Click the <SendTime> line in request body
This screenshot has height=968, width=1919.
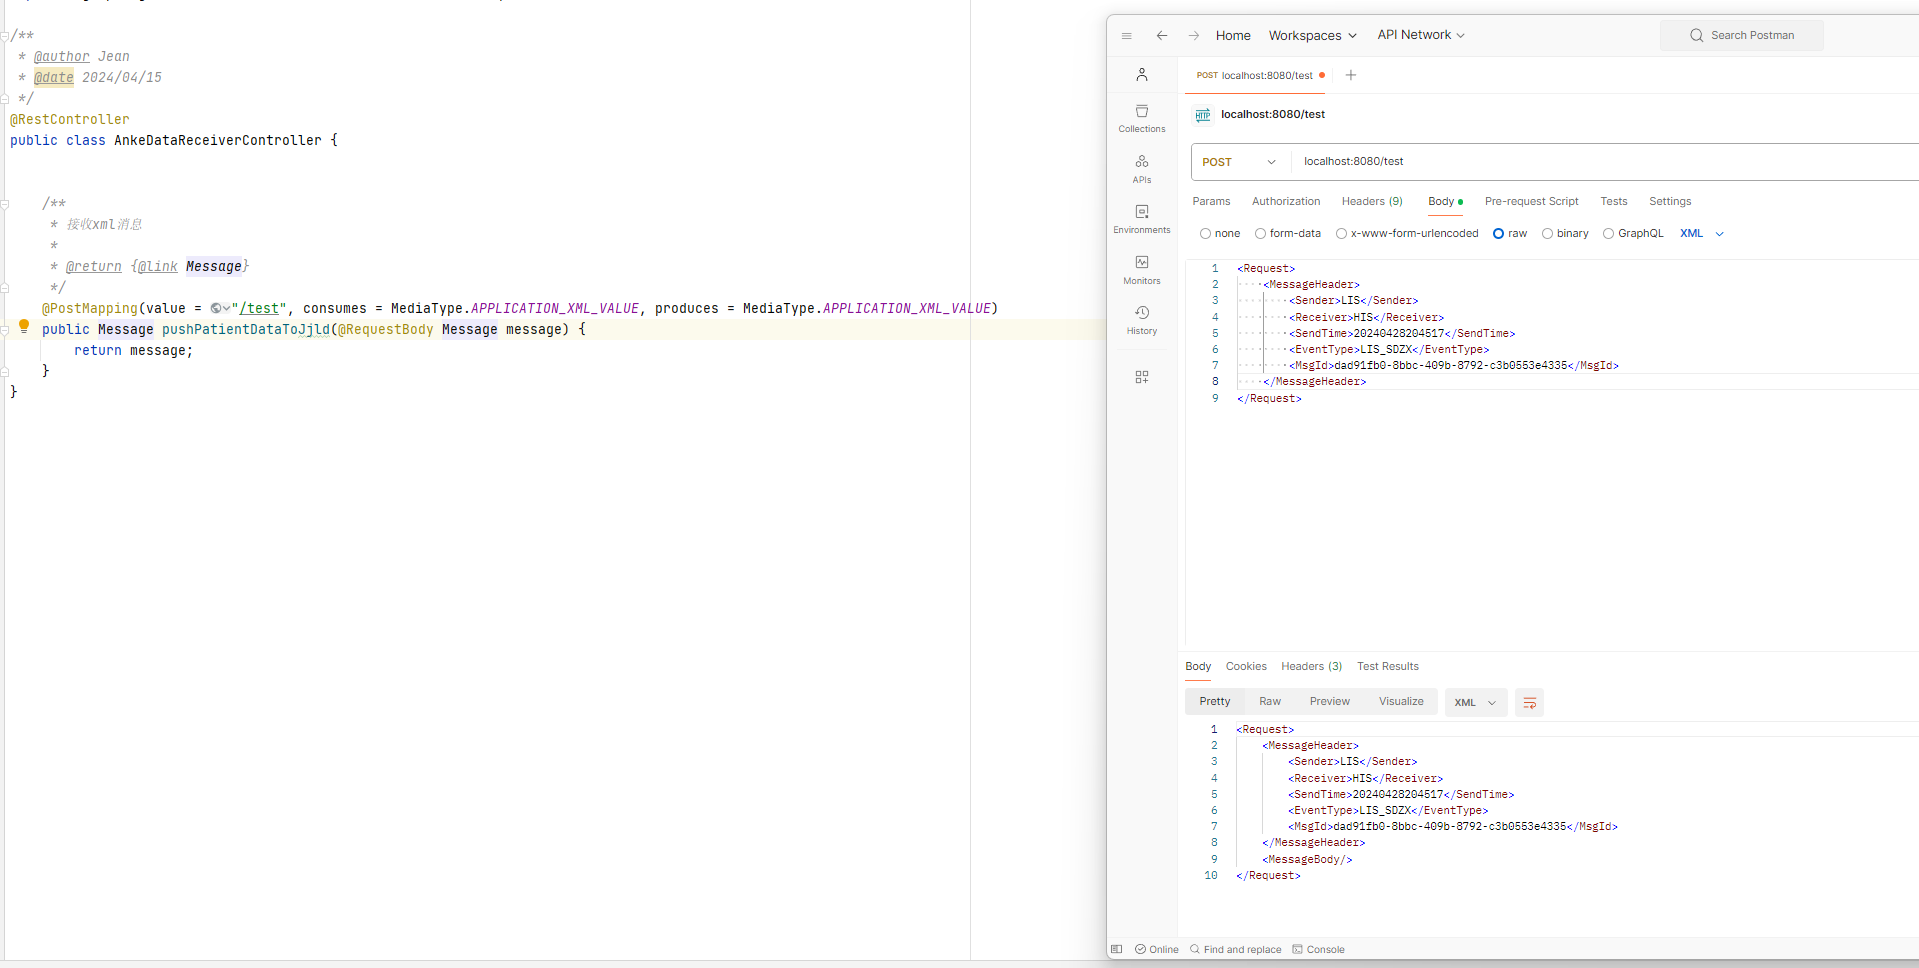pyautogui.click(x=1402, y=334)
